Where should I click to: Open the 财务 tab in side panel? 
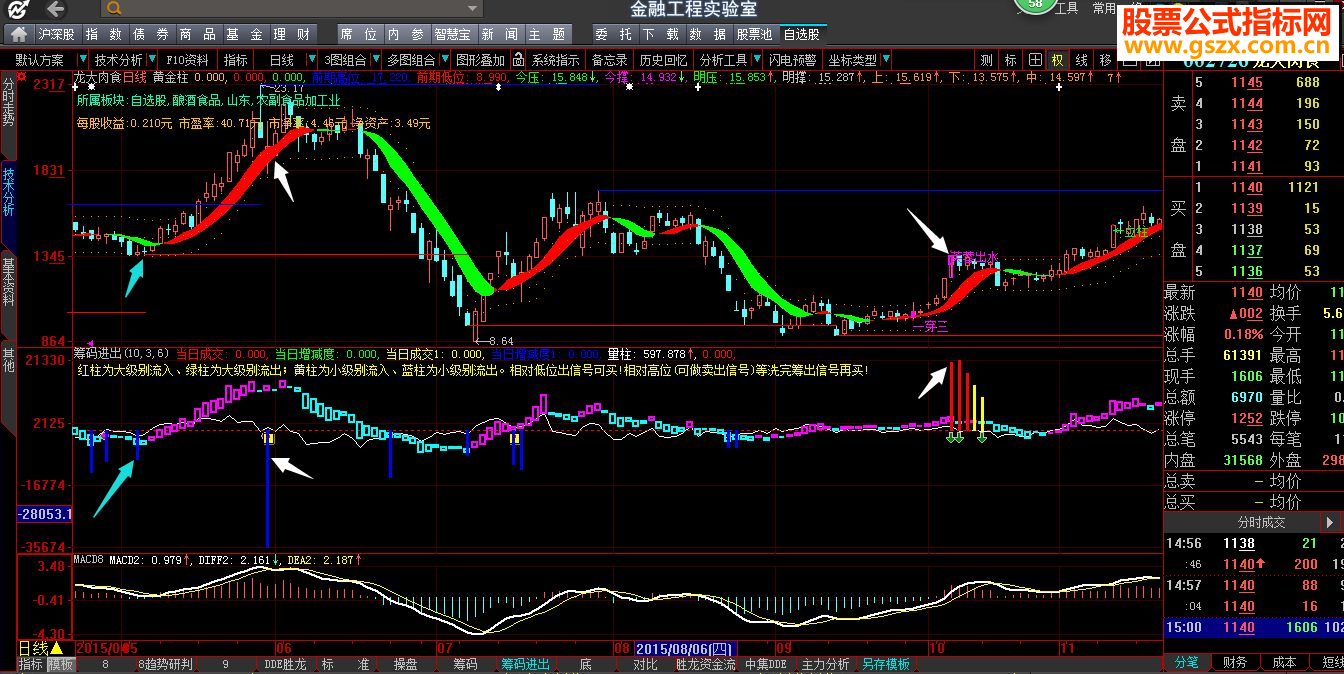pyautogui.click(x=1235, y=662)
